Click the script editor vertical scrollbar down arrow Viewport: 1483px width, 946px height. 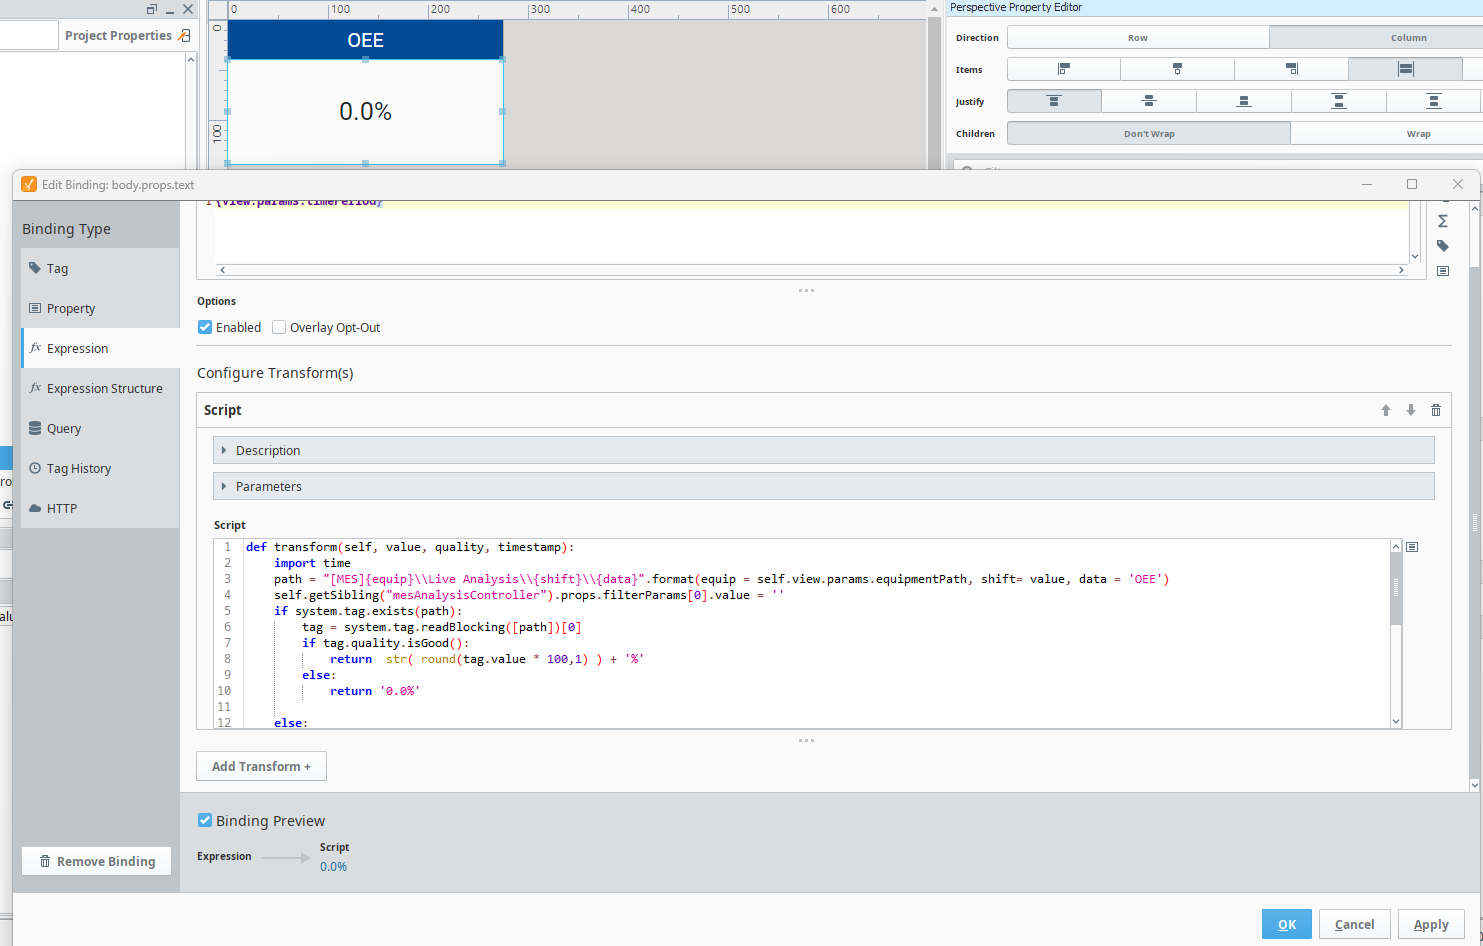point(1396,721)
